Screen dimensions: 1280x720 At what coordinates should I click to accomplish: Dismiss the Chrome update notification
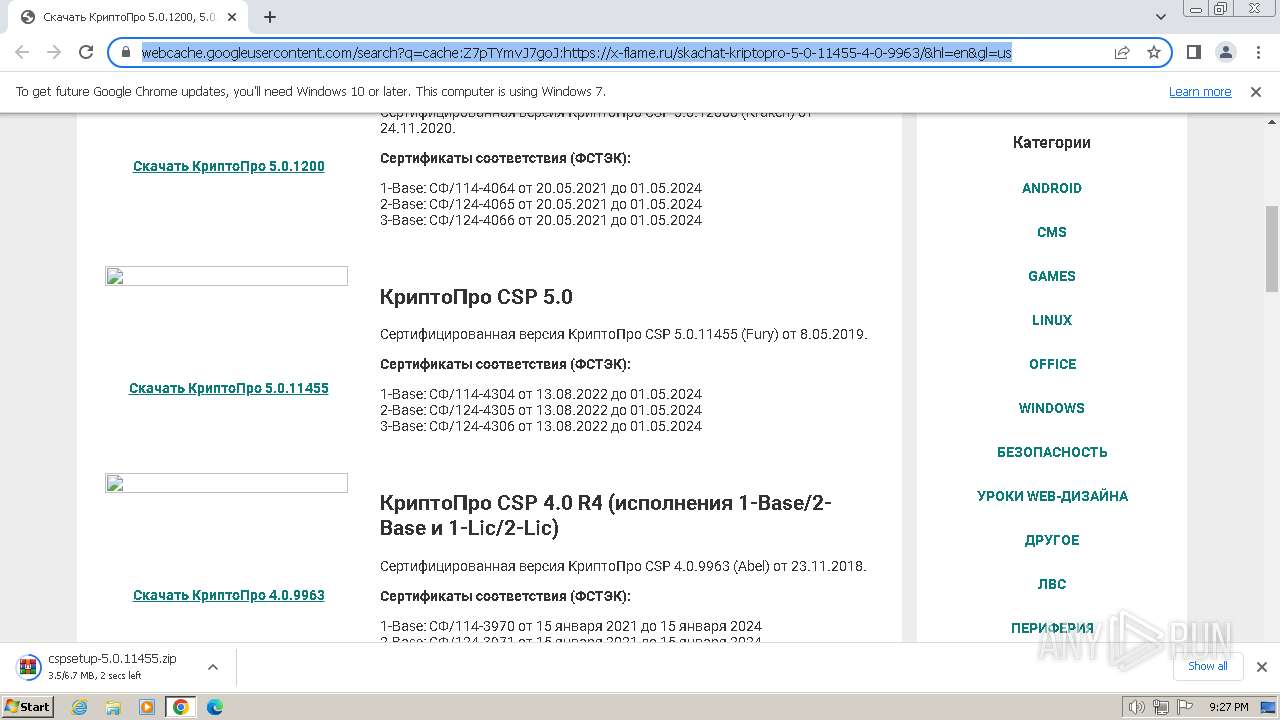coord(1256,92)
